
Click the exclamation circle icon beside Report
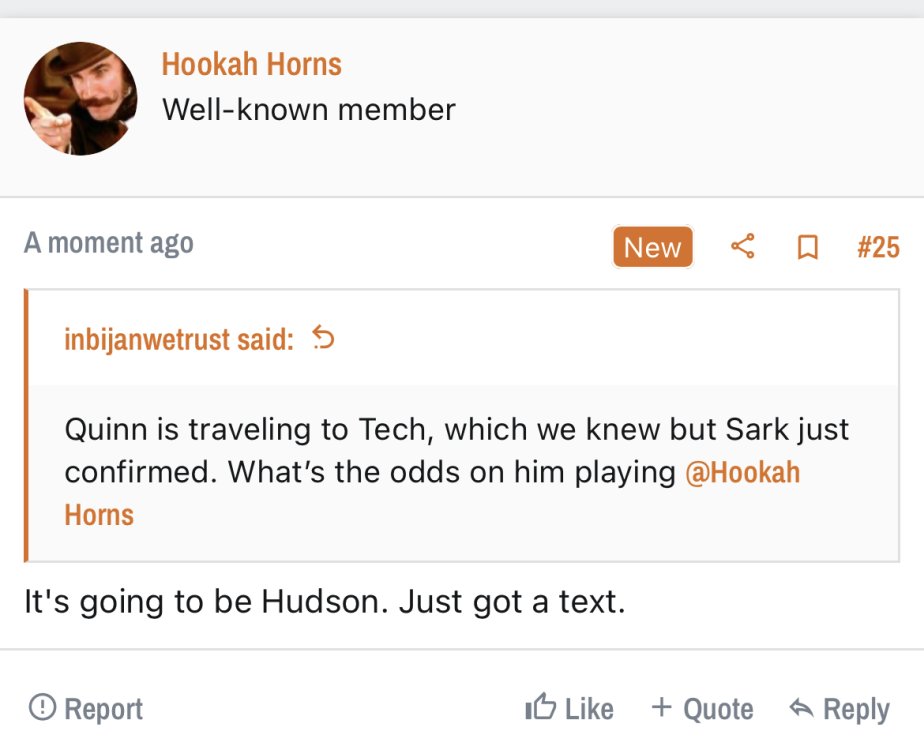[42, 708]
